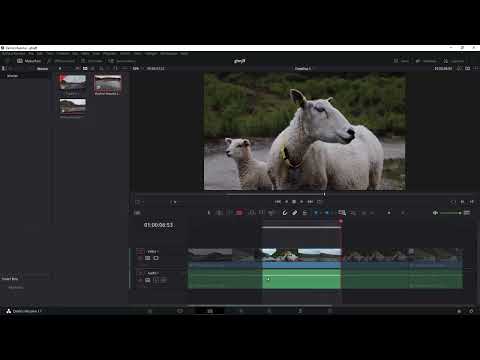Toggle the media pool bin list sidebar

[x=4, y=68]
